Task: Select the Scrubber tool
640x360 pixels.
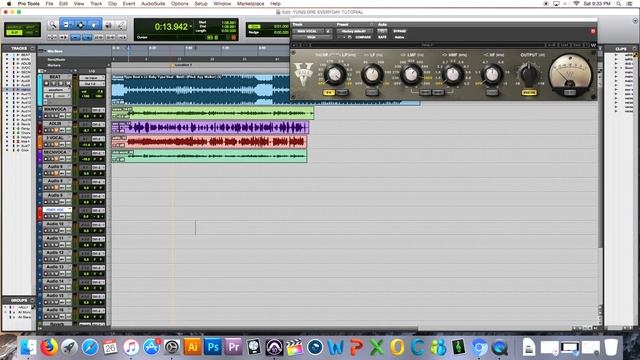Action: 109,25
